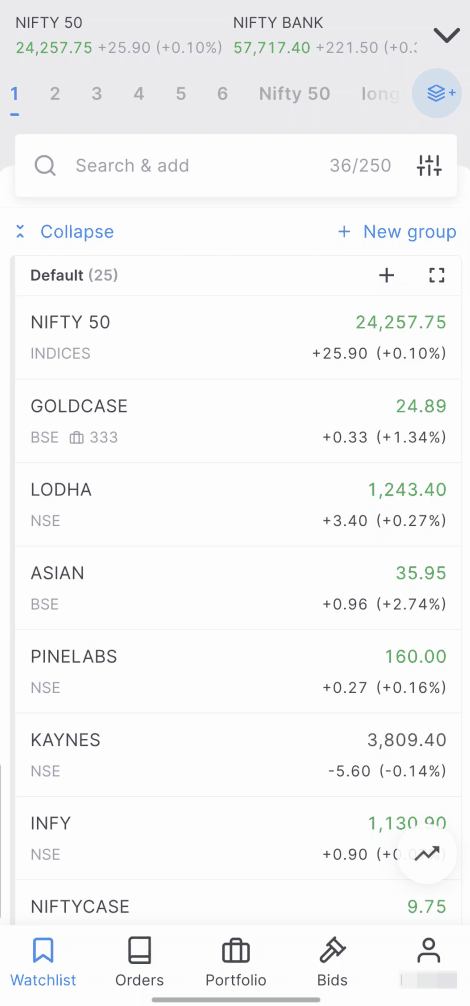Image resolution: width=470 pixels, height=1006 pixels.
Task: Create a New group
Action: pos(397,232)
